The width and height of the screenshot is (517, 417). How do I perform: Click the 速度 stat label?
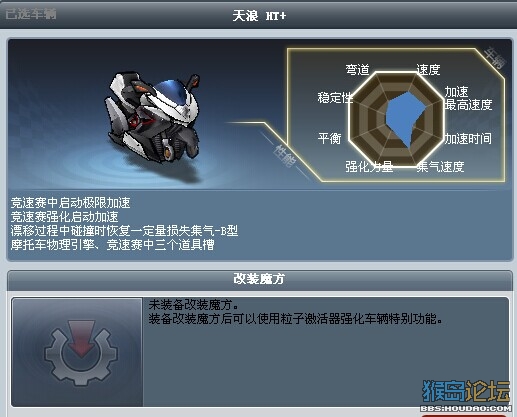[x=428, y=70]
